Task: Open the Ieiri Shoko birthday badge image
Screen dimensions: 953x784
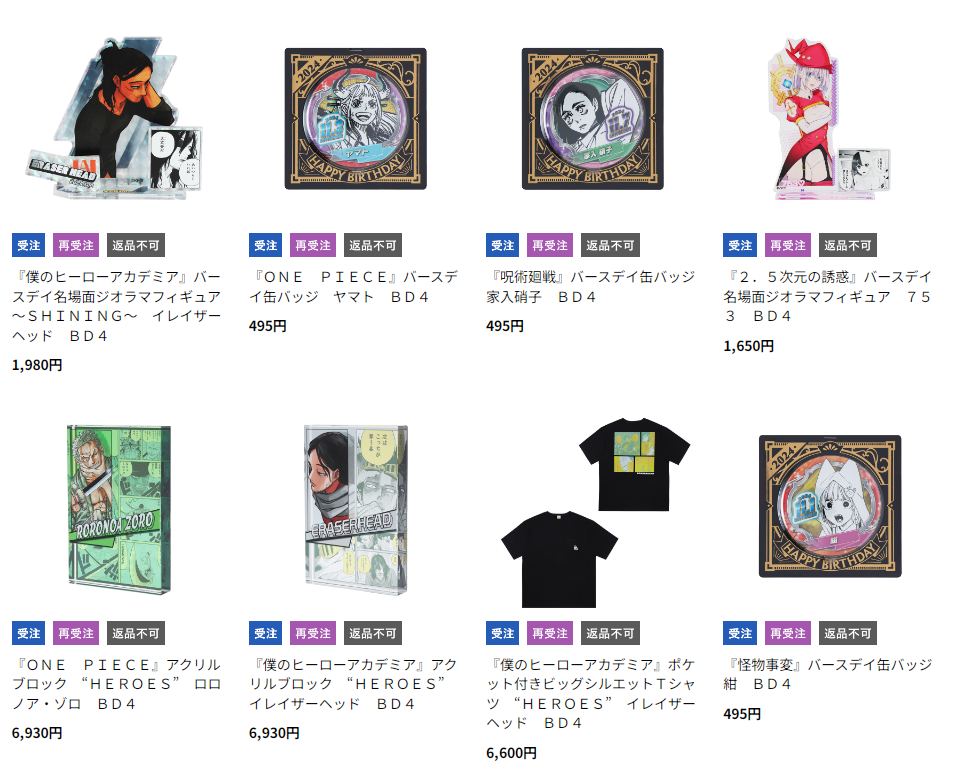Action: point(593,119)
